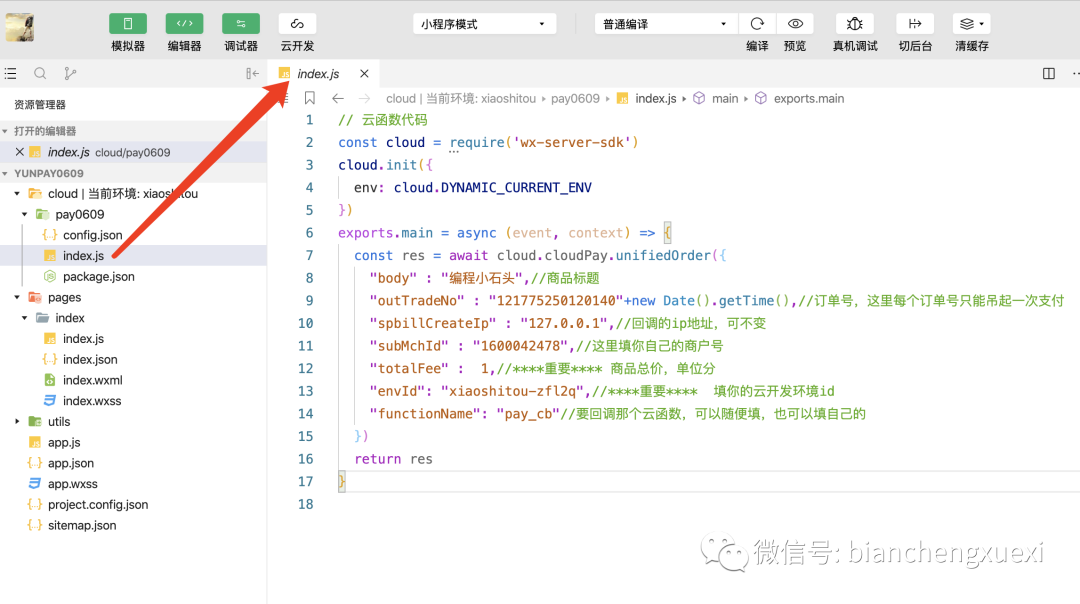Click "pay_cb" value on line 14
Image resolution: width=1080 pixels, height=604 pixels.
click(x=528, y=414)
